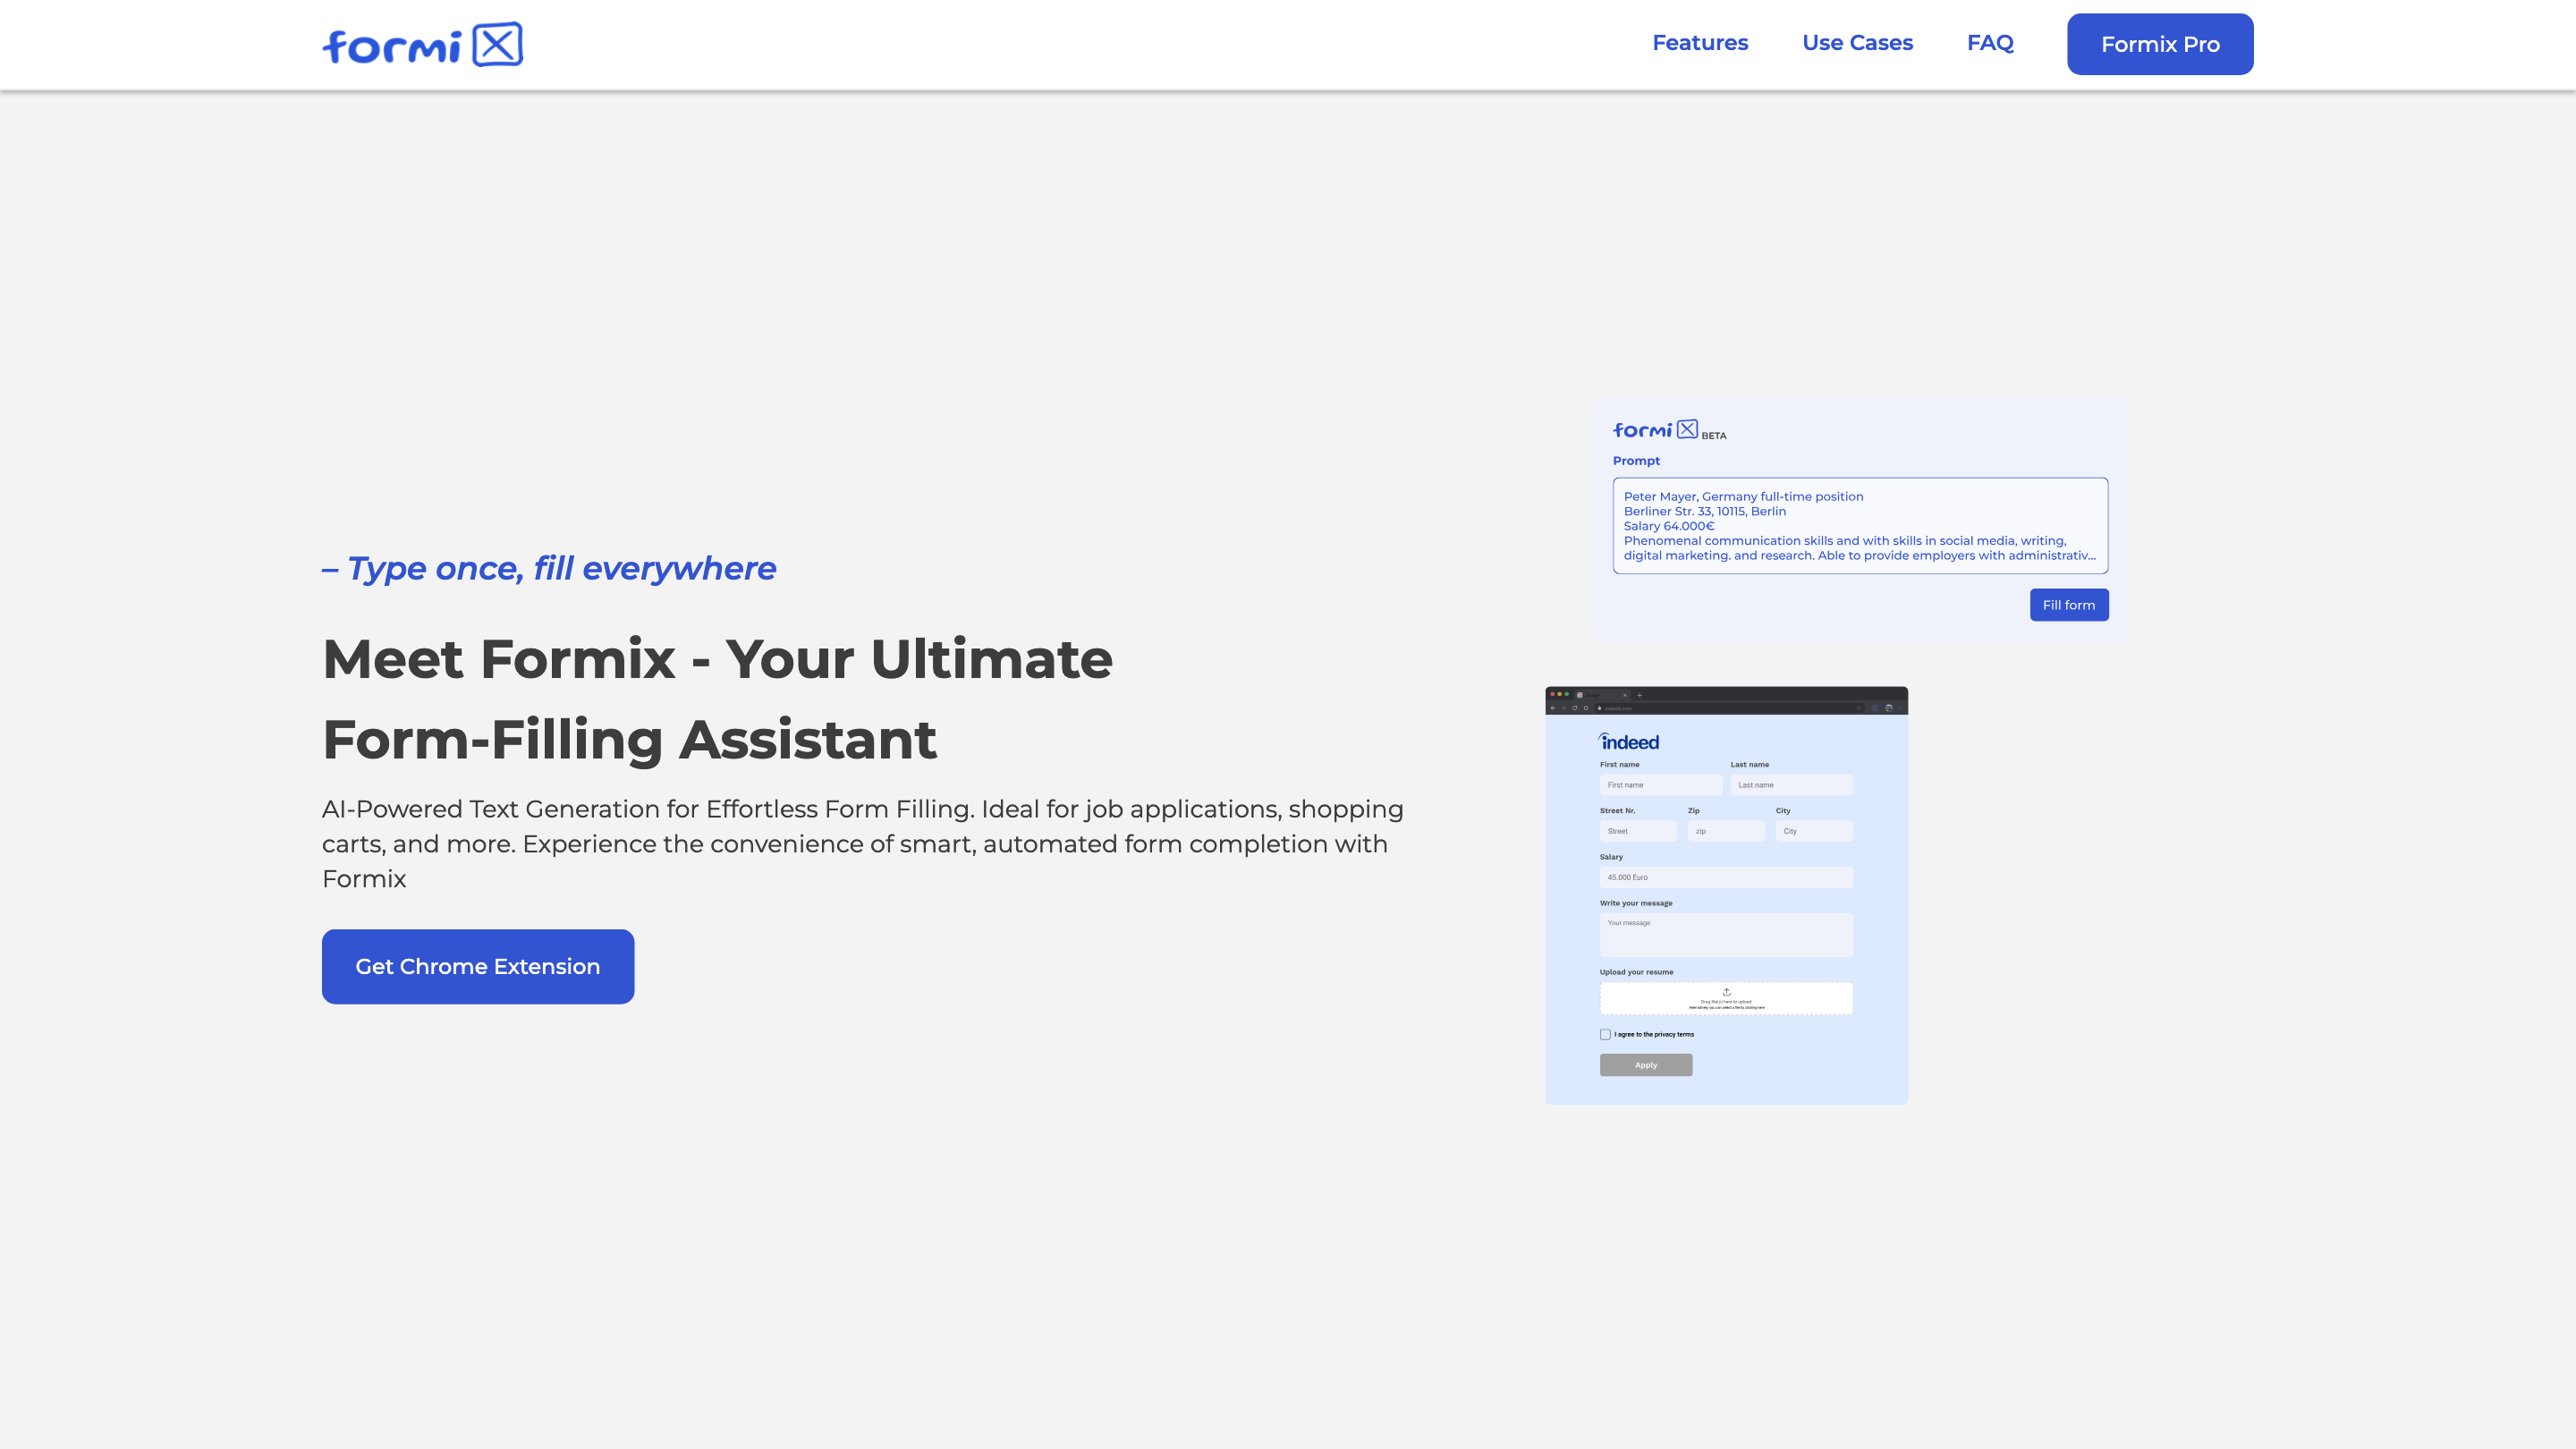Open the Features navigation link

click(1699, 43)
